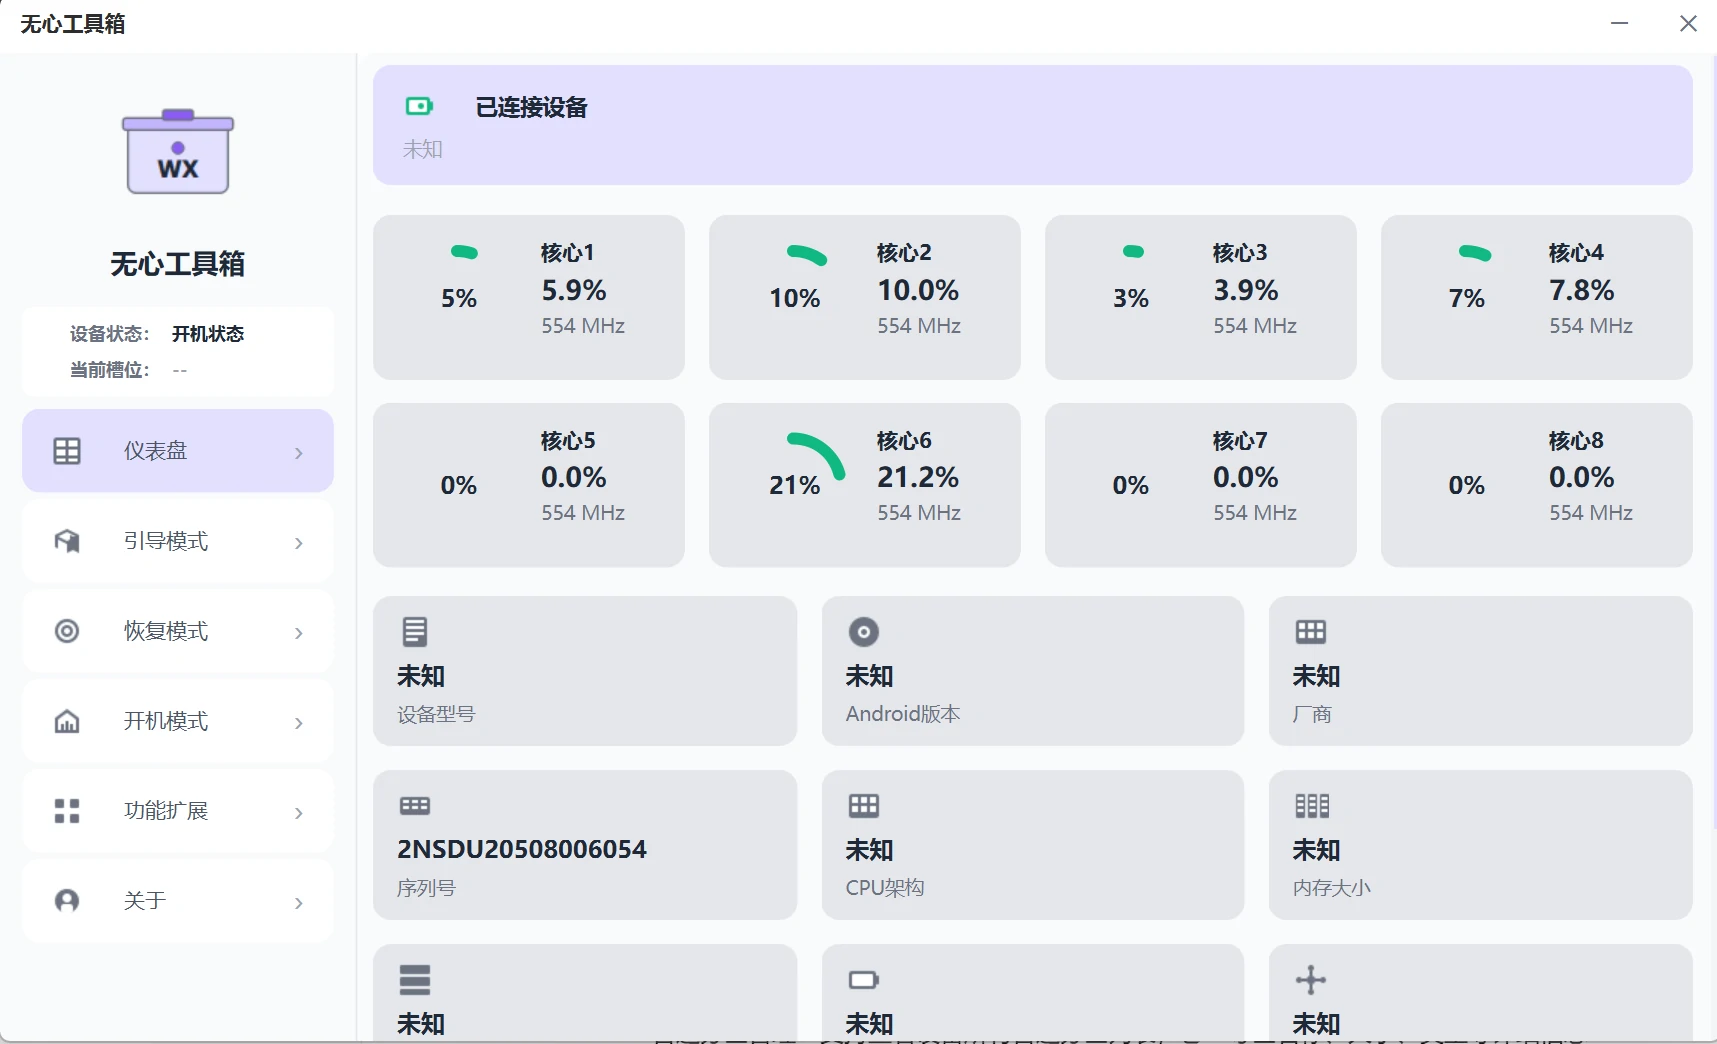
Task: Click the memory icon above 内存大小
Action: (1312, 806)
